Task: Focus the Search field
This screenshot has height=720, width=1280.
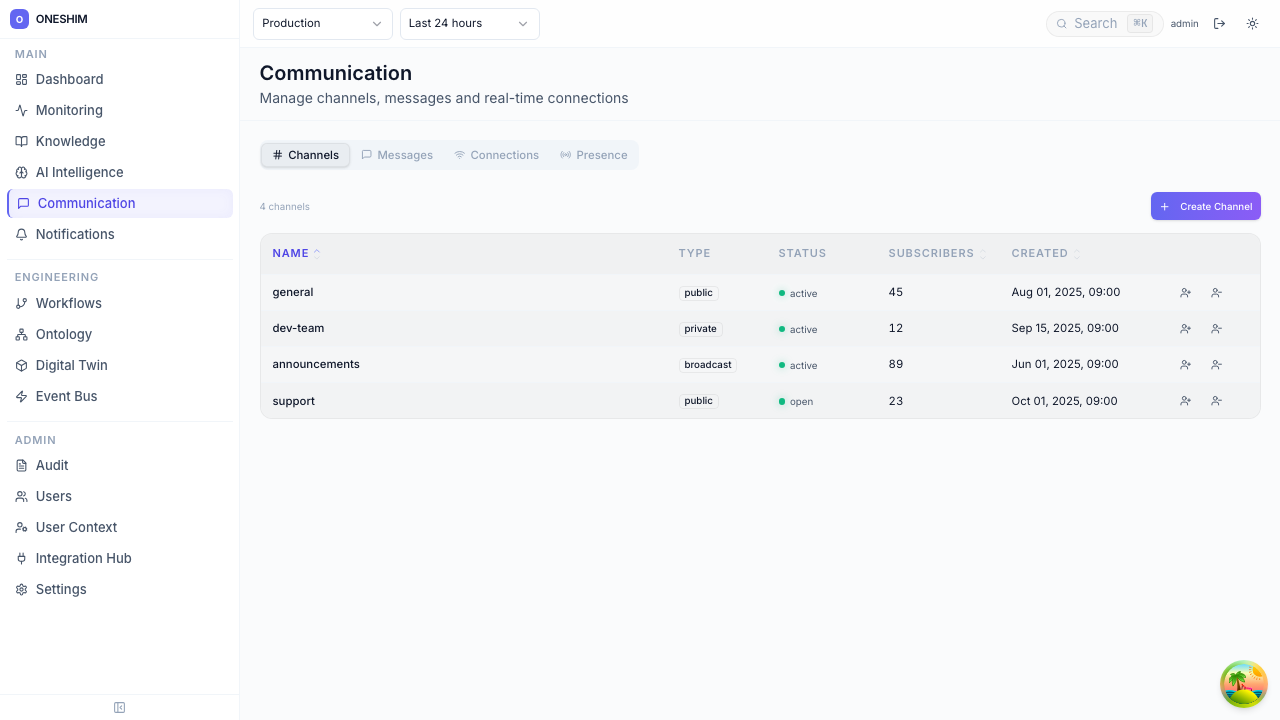Action: tap(1095, 24)
